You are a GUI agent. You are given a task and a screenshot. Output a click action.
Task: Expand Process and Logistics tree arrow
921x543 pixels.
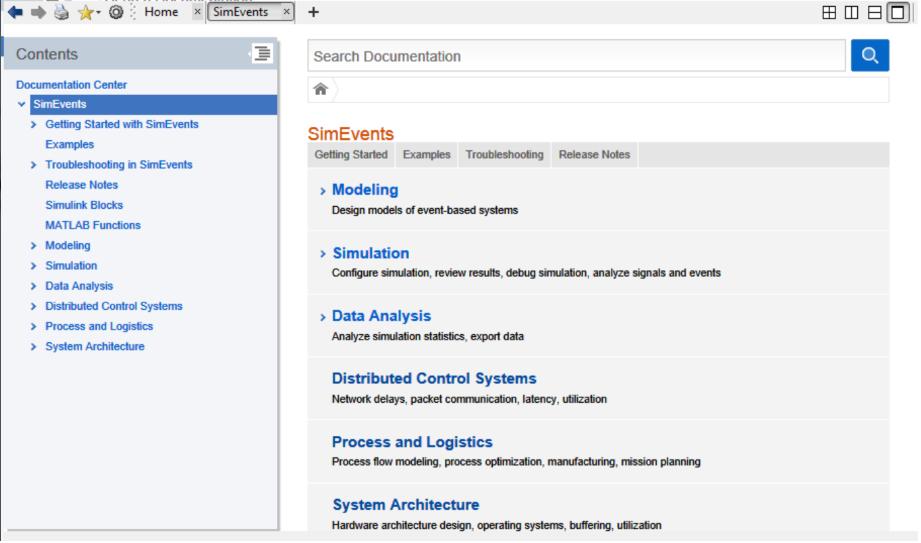tap(33, 327)
